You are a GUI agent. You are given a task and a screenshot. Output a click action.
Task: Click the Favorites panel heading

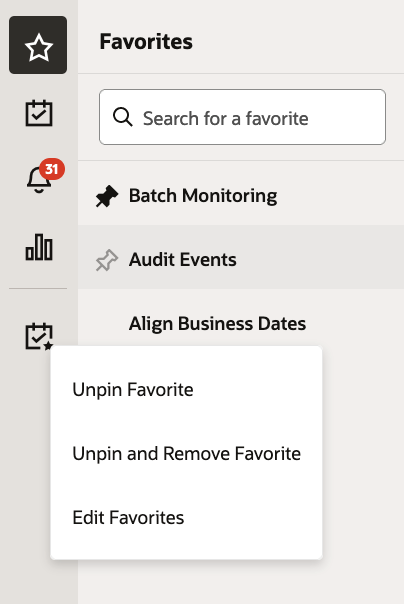point(146,42)
